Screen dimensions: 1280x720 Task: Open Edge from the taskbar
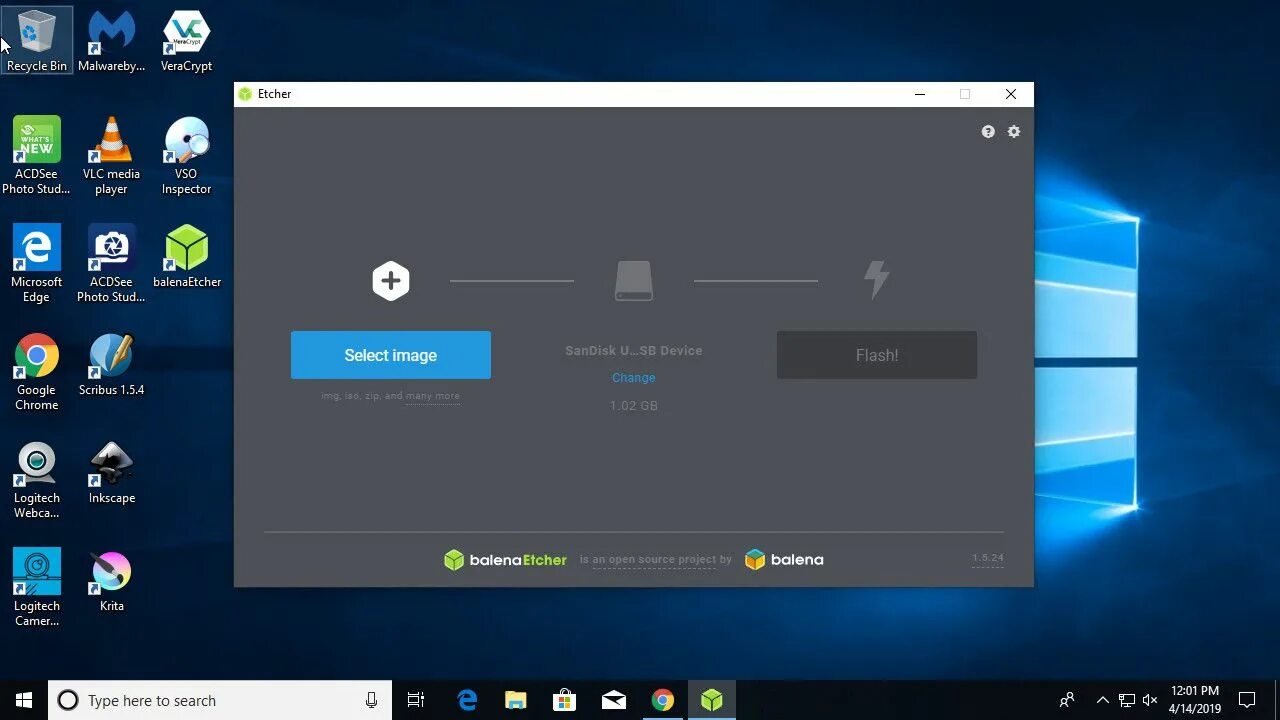[x=467, y=700]
